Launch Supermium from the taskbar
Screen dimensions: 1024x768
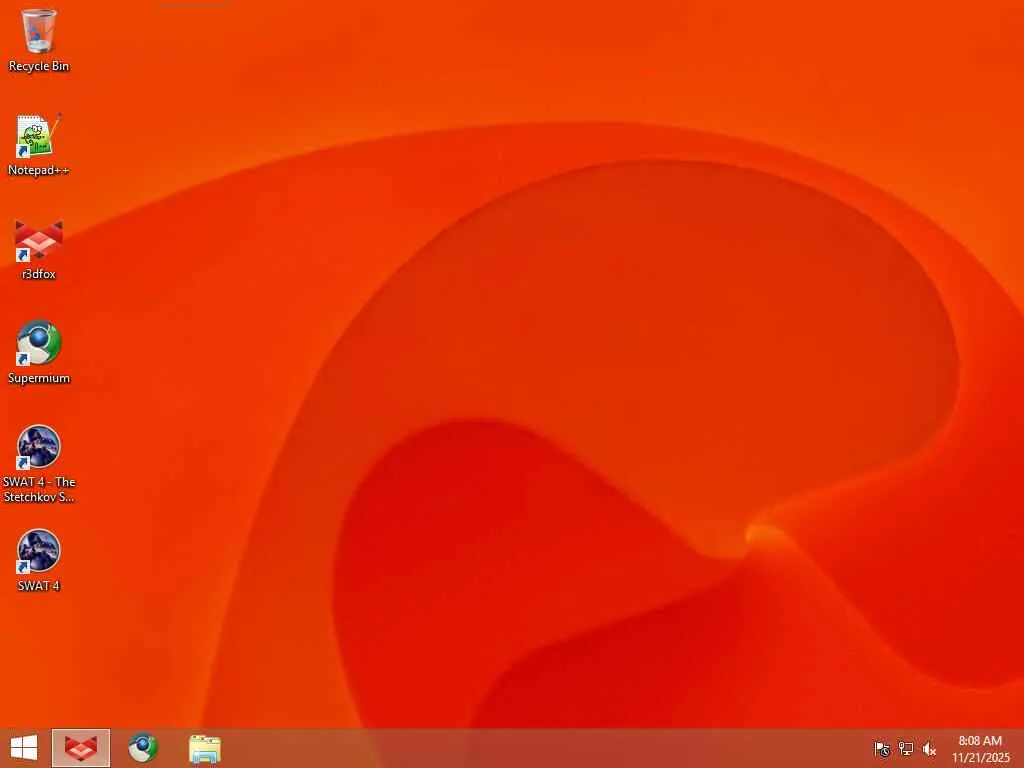coord(142,748)
